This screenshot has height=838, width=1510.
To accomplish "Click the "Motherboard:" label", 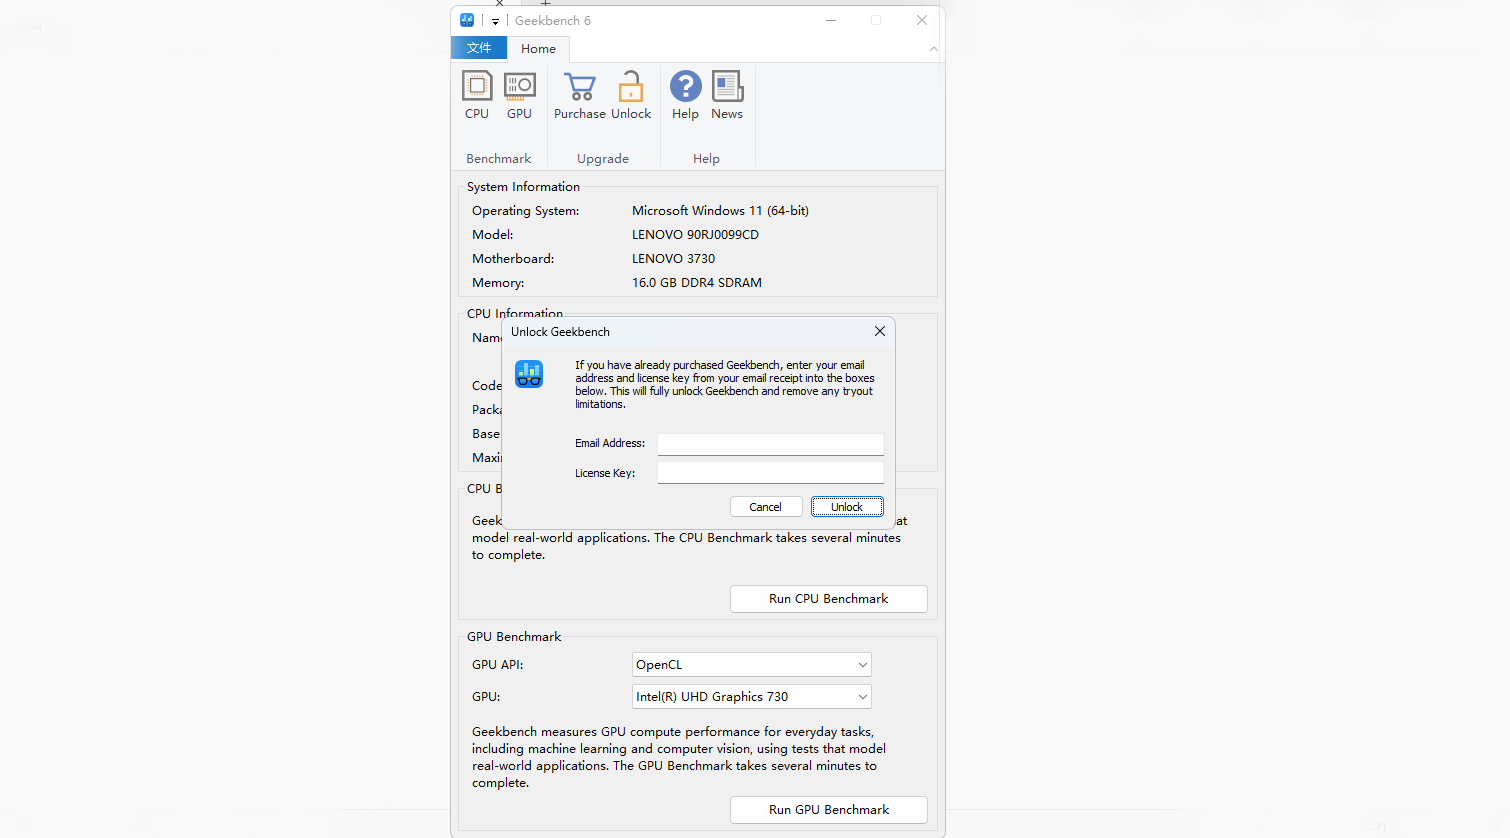I will [x=513, y=259].
